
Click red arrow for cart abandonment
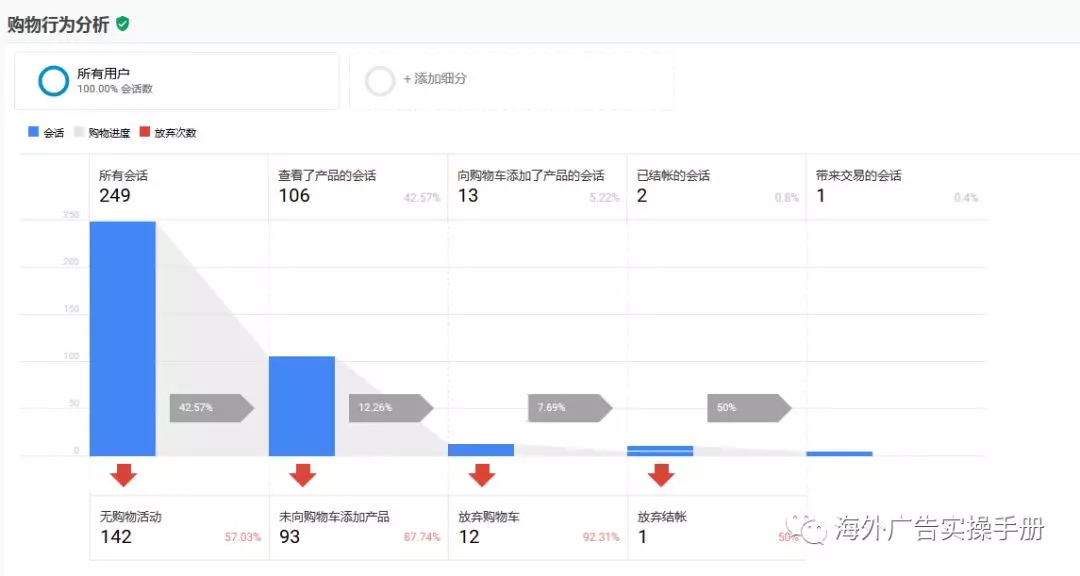pos(482,474)
